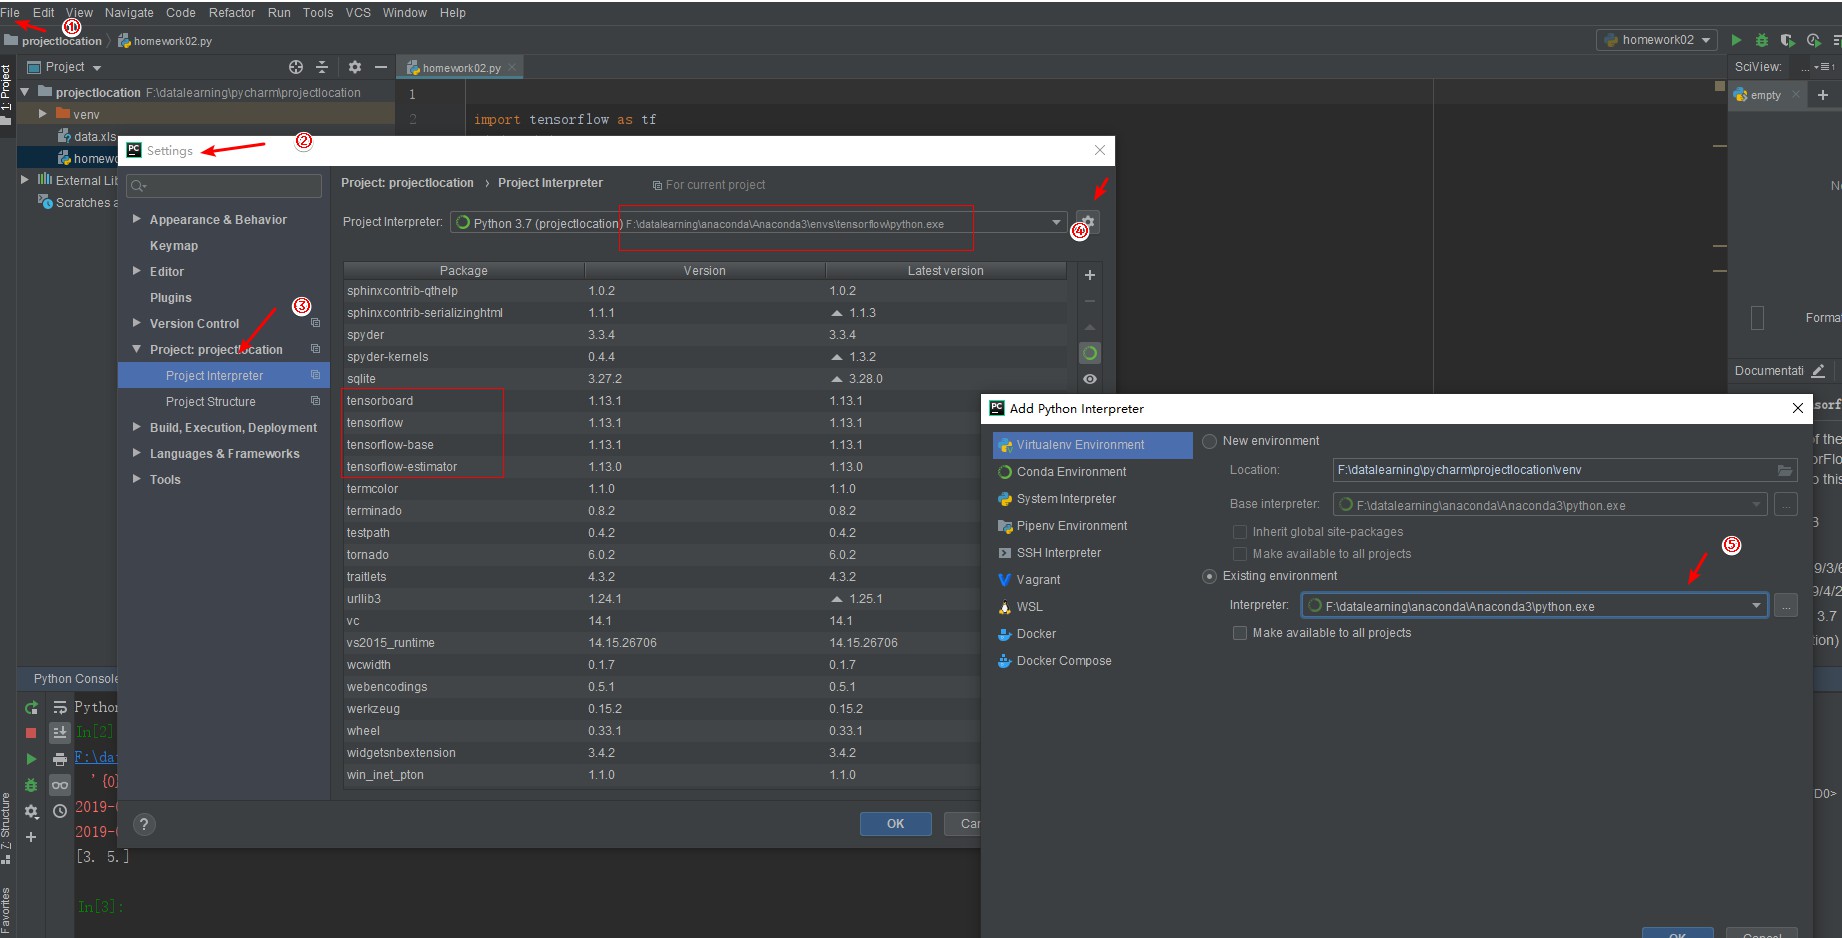Image resolution: width=1842 pixels, height=938 pixels.
Task: Check Make available to all projects under Existing environment
Action: coord(1240,633)
